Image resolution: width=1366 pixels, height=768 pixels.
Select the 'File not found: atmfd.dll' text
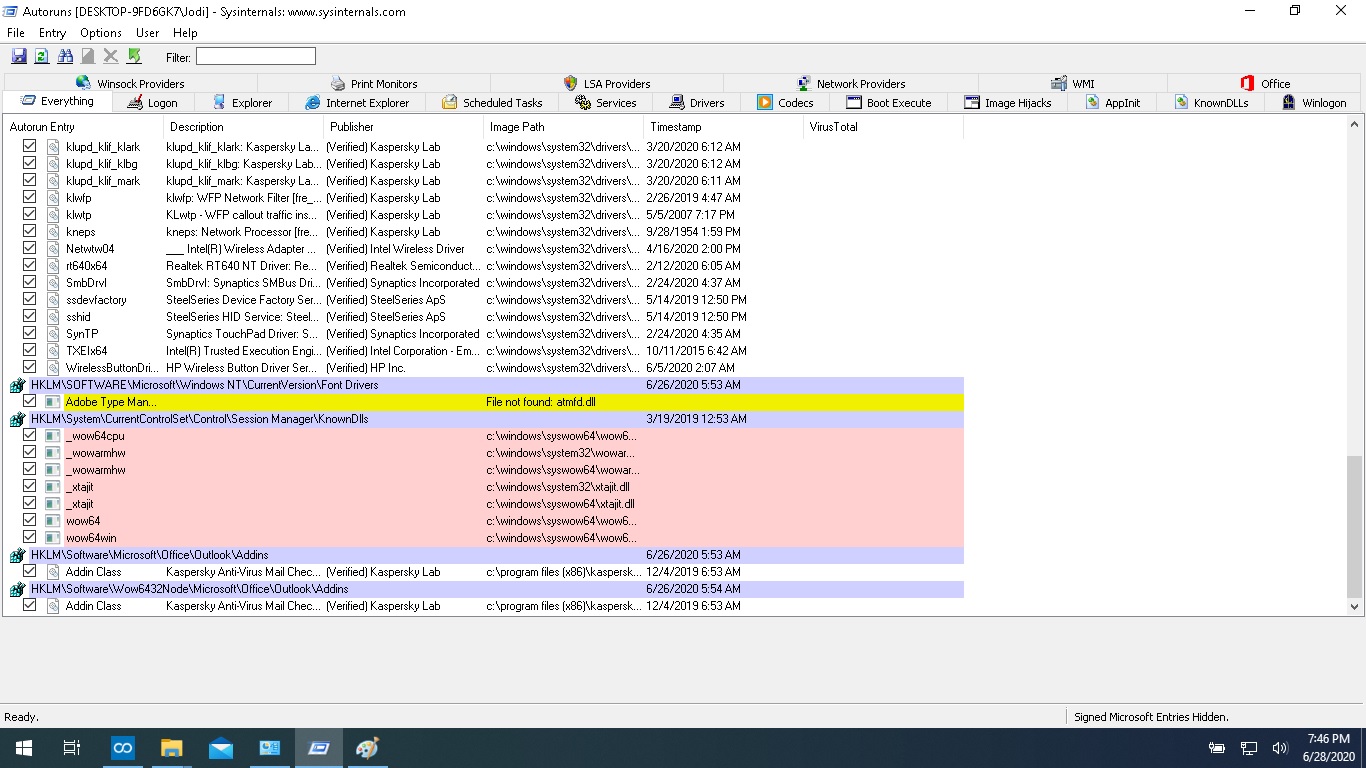(541, 402)
